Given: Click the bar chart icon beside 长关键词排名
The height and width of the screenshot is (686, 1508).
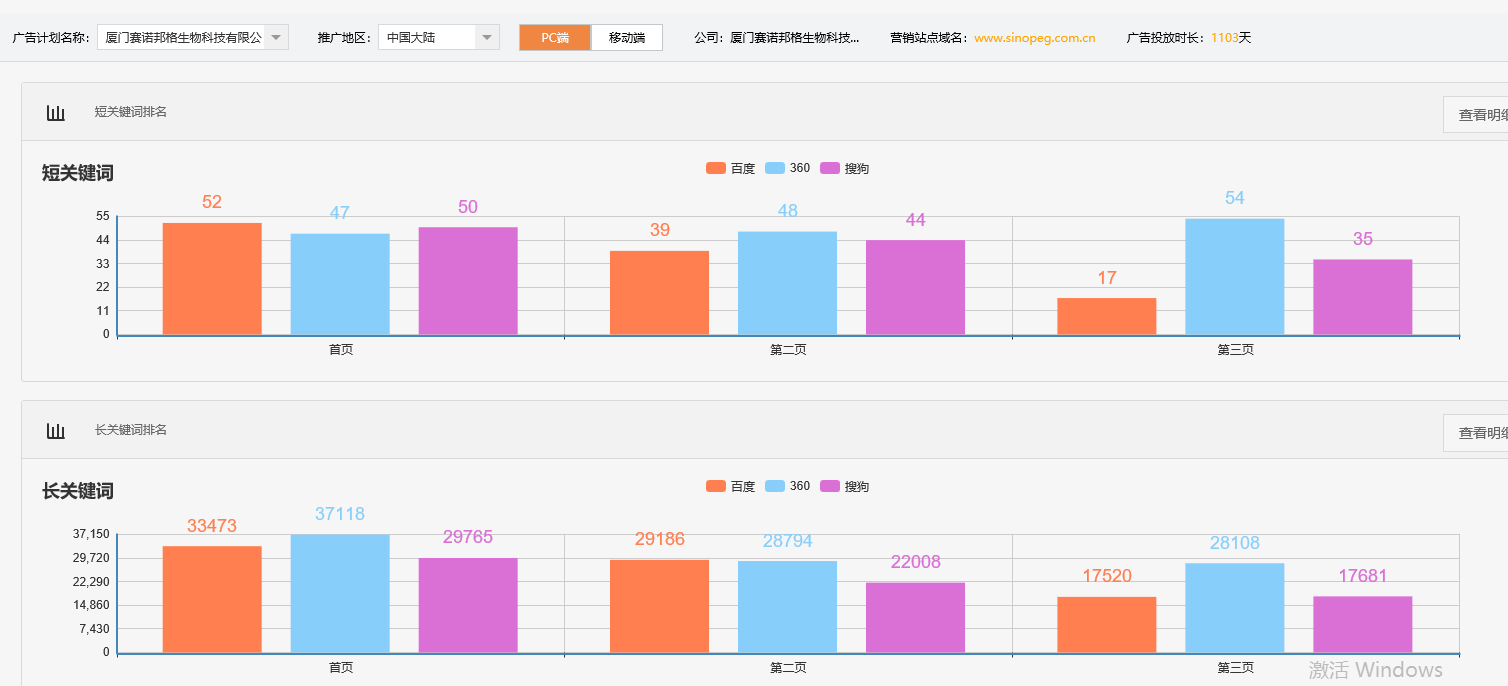Looking at the screenshot, I should [56, 431].
